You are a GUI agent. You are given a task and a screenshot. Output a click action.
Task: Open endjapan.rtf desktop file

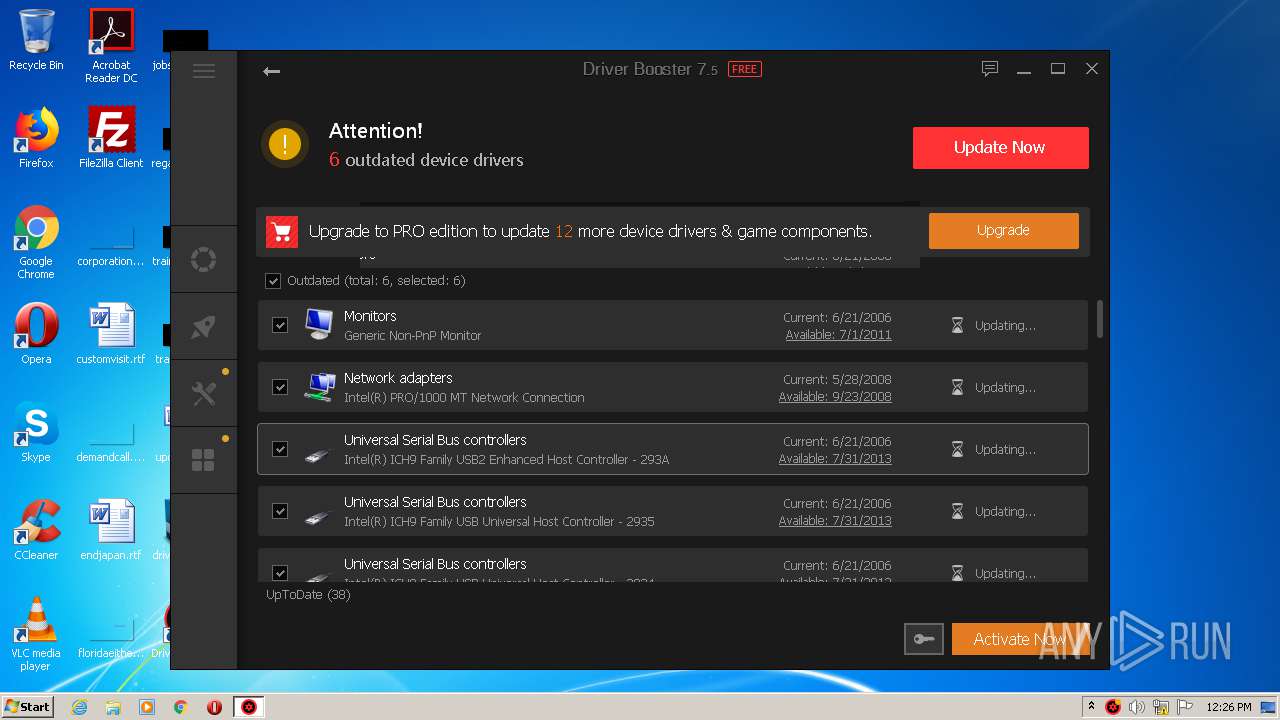[111, 530]
